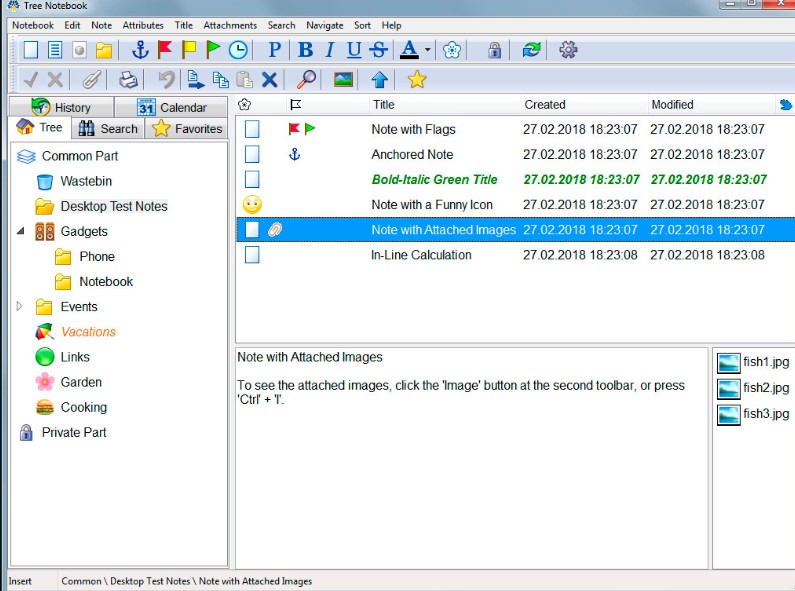
Task: Collapse the Gadgets tree node
Action: [x=21, y=231]
